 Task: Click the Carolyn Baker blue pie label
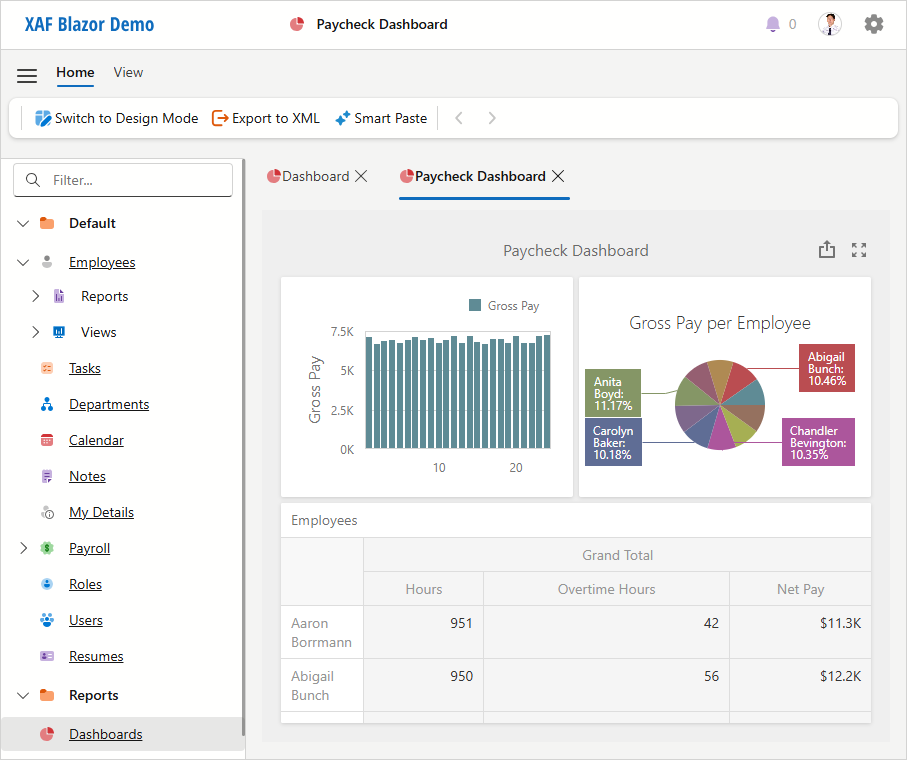[x=613, y=442]
